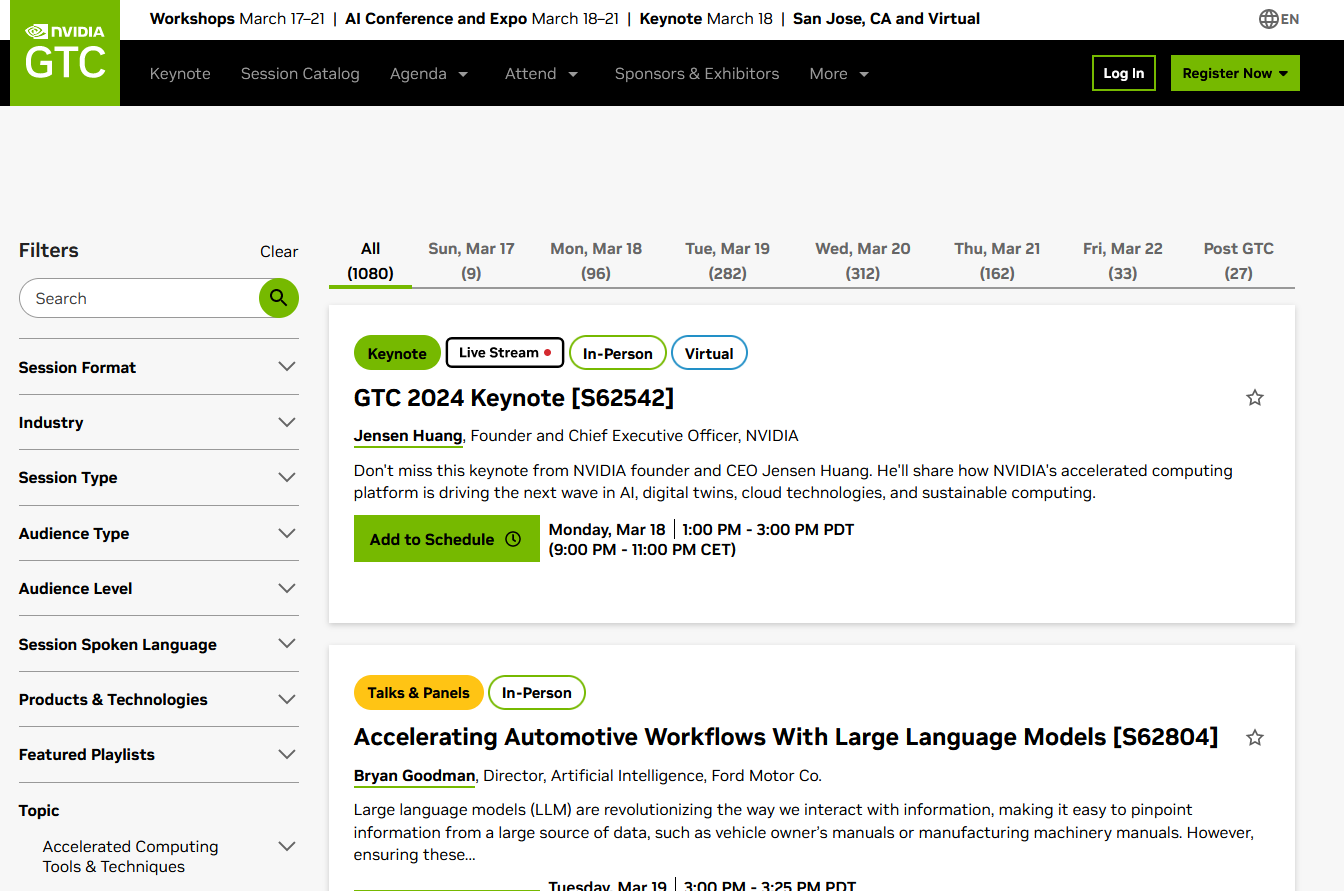
Task: Click the NVIDIA GTC logo
Action: tap(65, 53)
